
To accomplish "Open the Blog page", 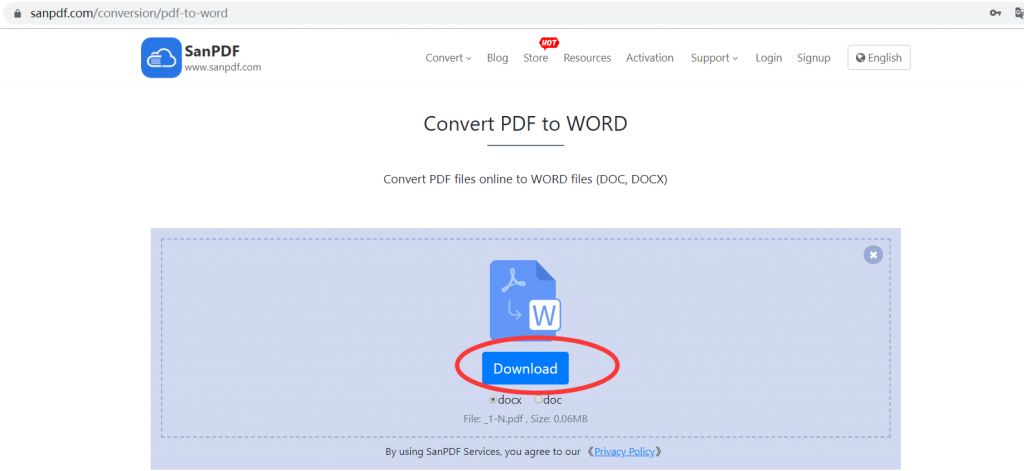I will pos(497,58).
